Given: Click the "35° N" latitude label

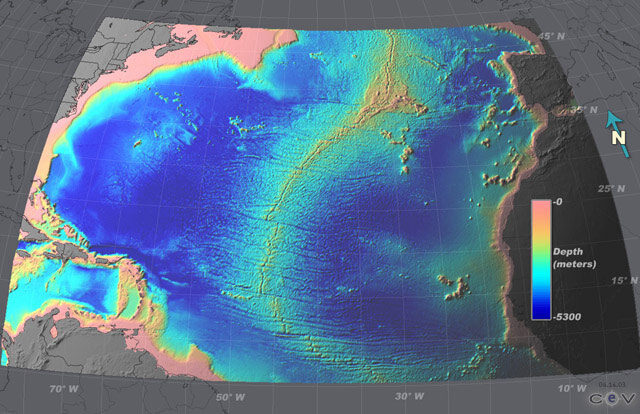Looking at the screenshot, I should (584, 110).
